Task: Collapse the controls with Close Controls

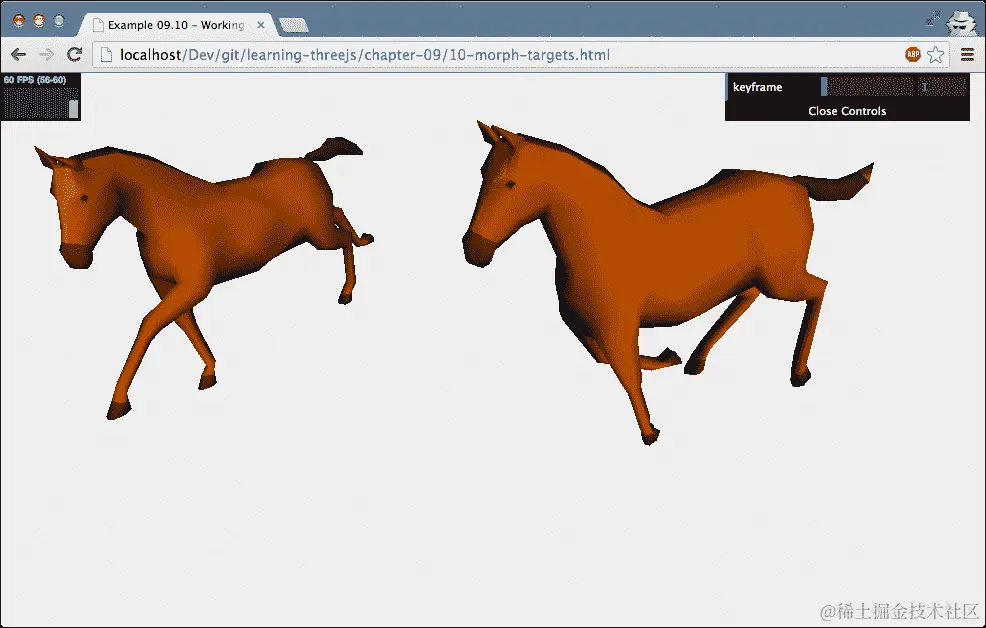Action: (846, 111)
